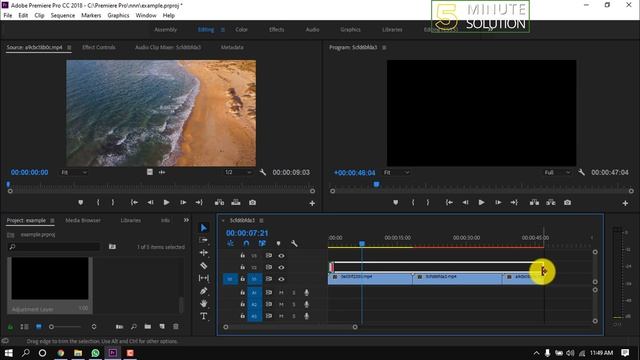Switch to Assembly workspace

coord(165,30)
